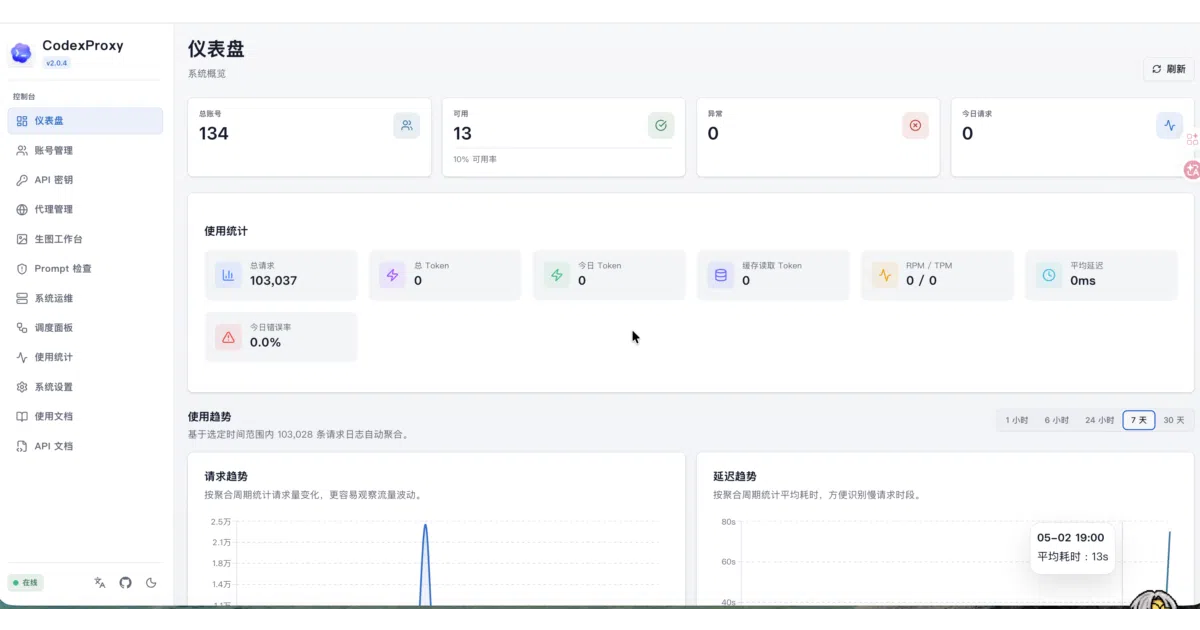Screen dimensions: 1200x630
Task: Click the 今日请求 pulse icon
Action: coord(1169,125)
